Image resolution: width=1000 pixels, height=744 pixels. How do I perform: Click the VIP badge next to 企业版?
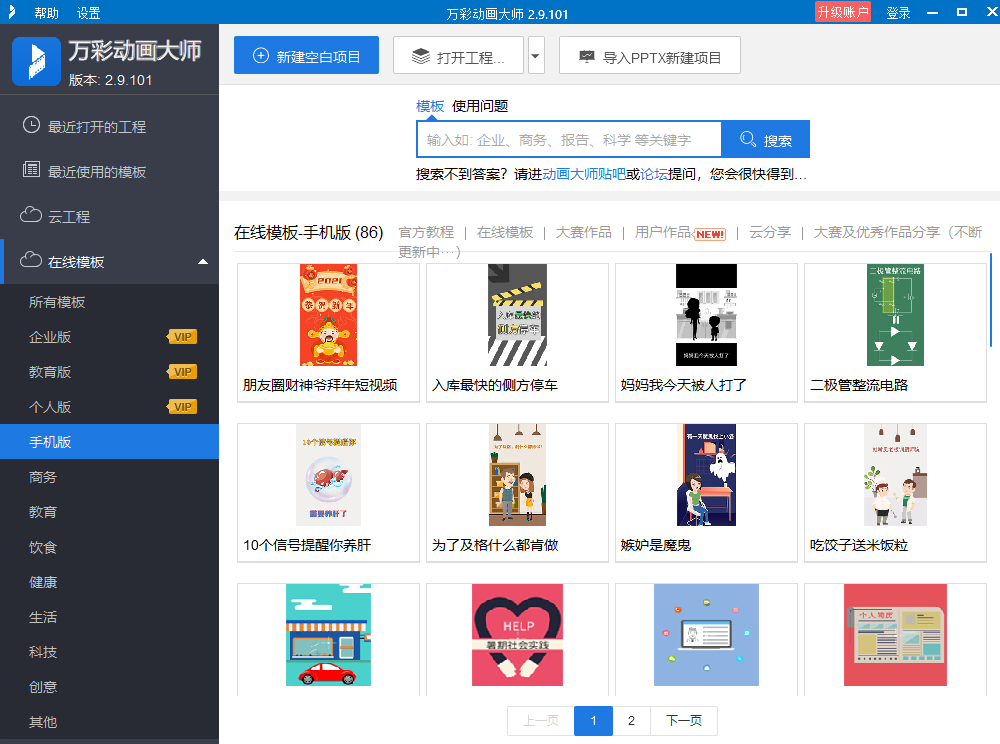click(182, 337)
